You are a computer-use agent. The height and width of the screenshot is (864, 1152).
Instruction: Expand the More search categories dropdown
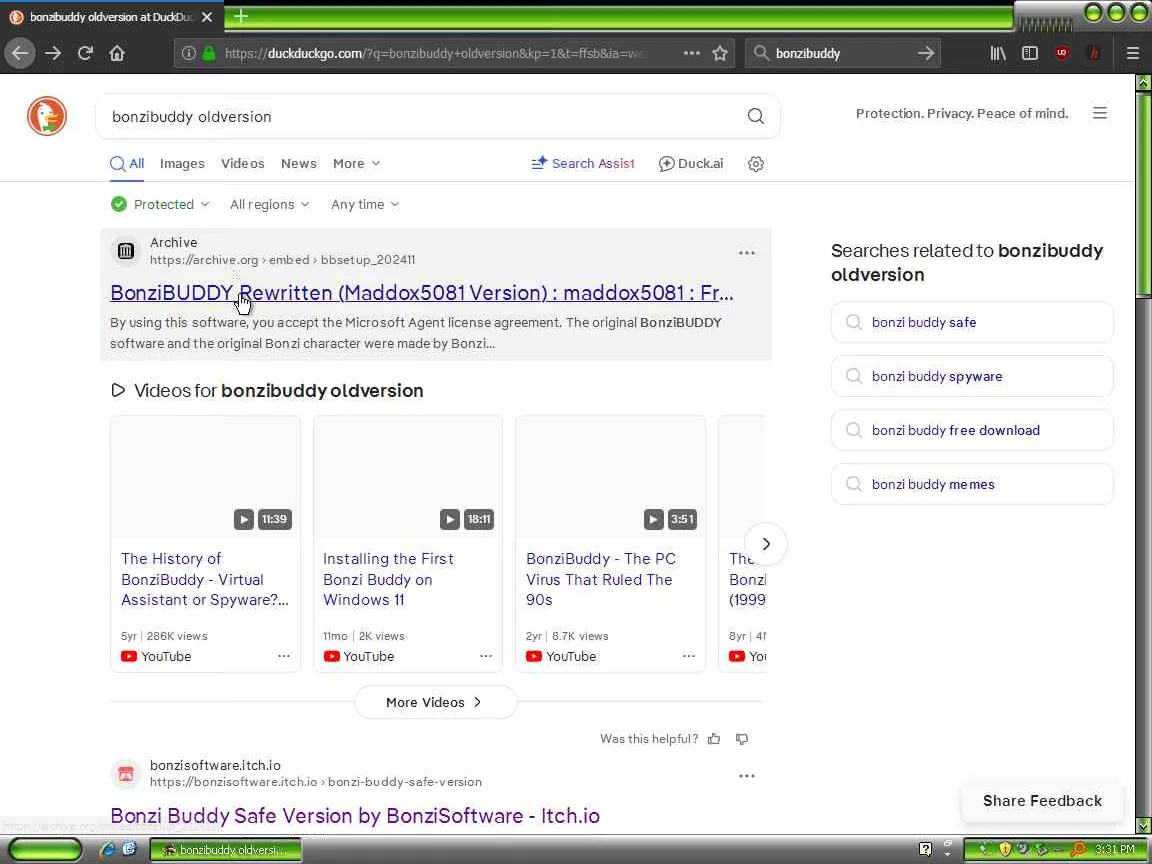point(356,163)
